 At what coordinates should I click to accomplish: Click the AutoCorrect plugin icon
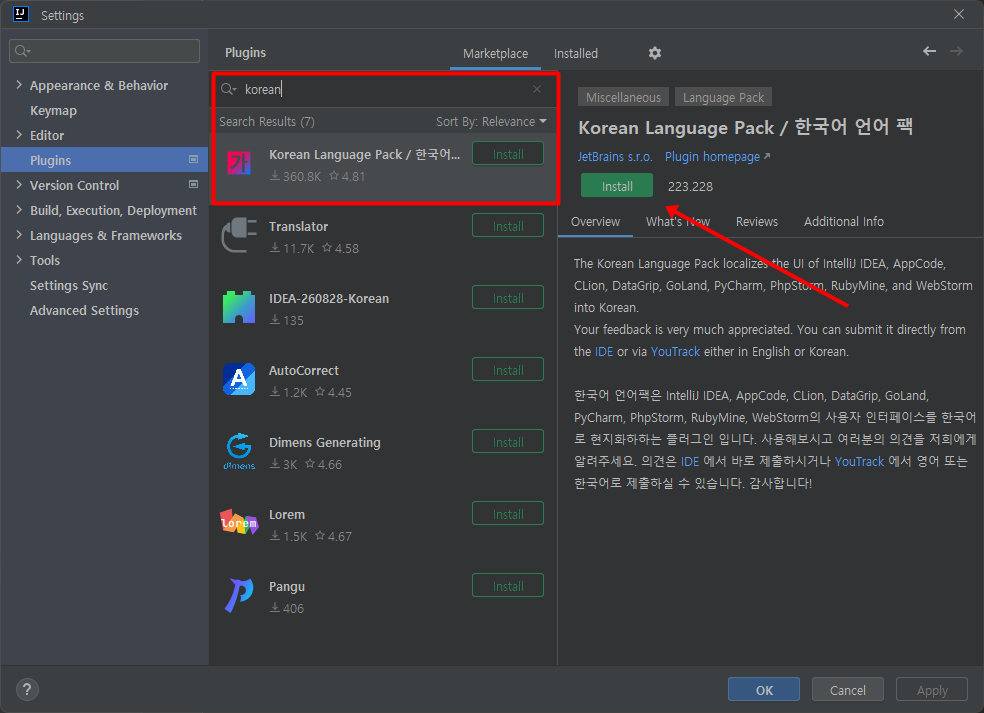pyautogui.click(x=239, y=379)
